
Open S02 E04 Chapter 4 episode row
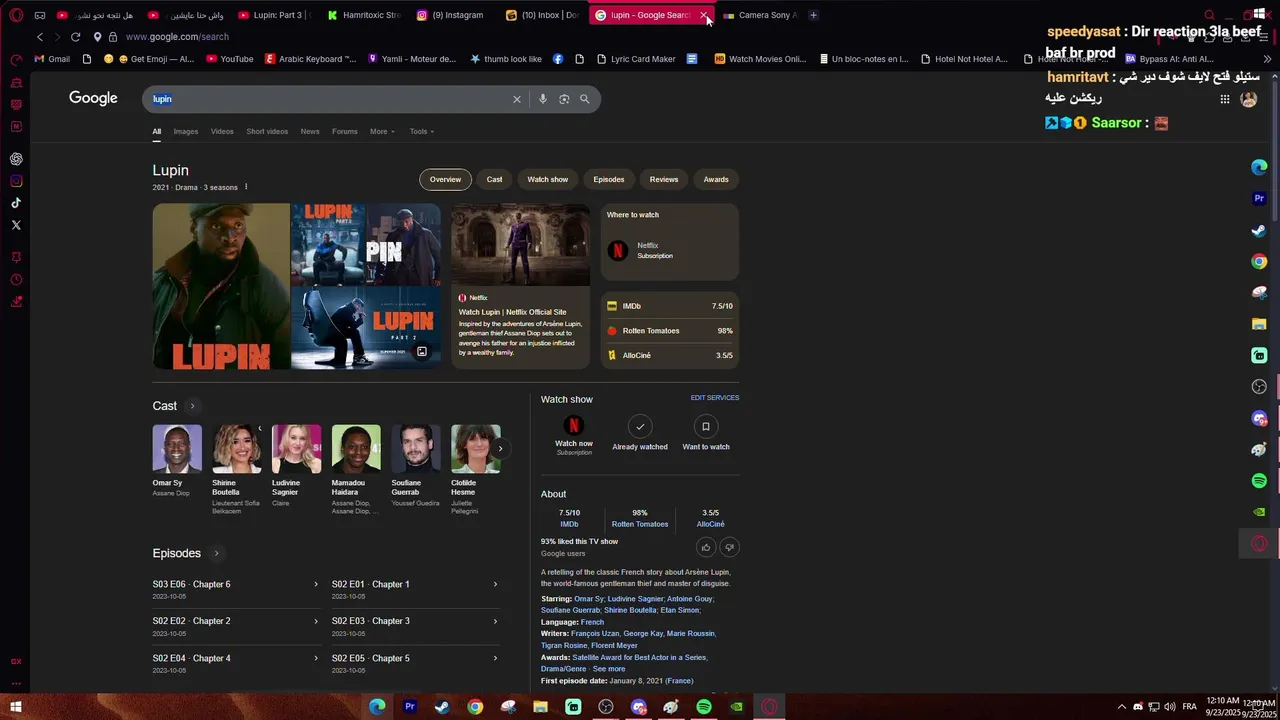(235, 662)
